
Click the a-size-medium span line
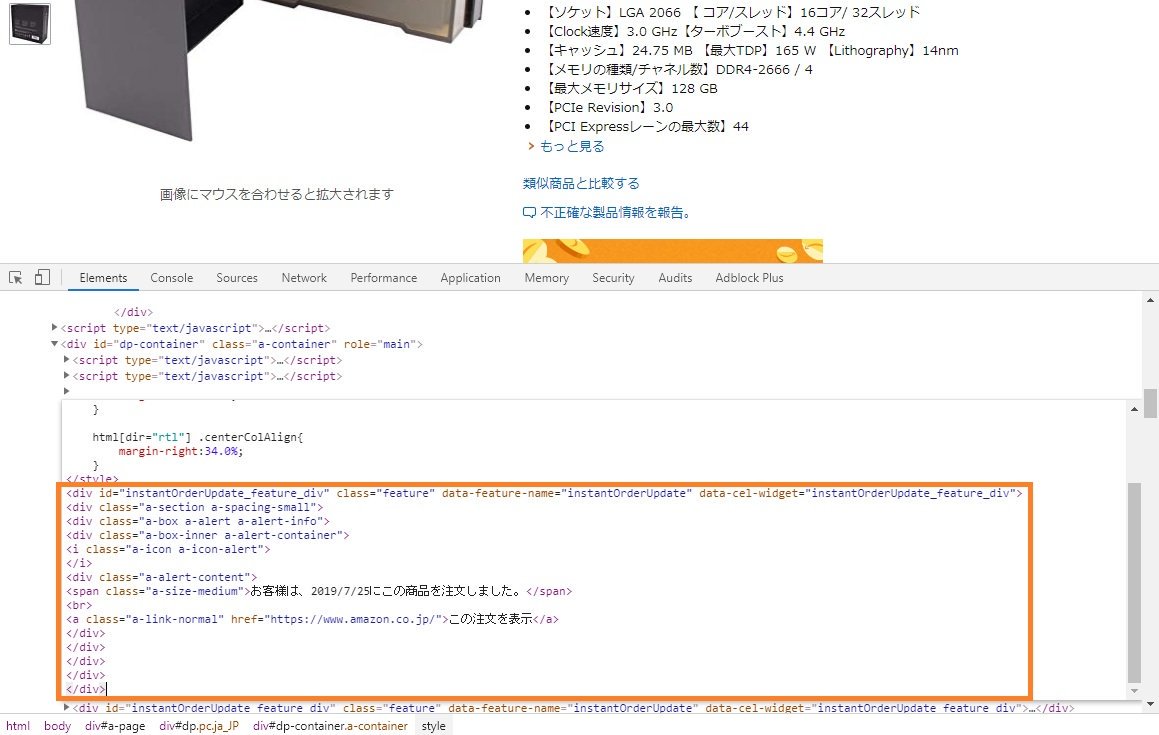319,591
